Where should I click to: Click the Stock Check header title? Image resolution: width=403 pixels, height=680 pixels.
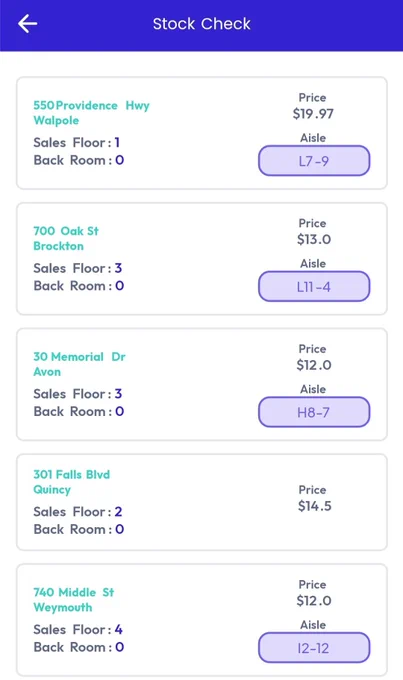click(202, 24)
